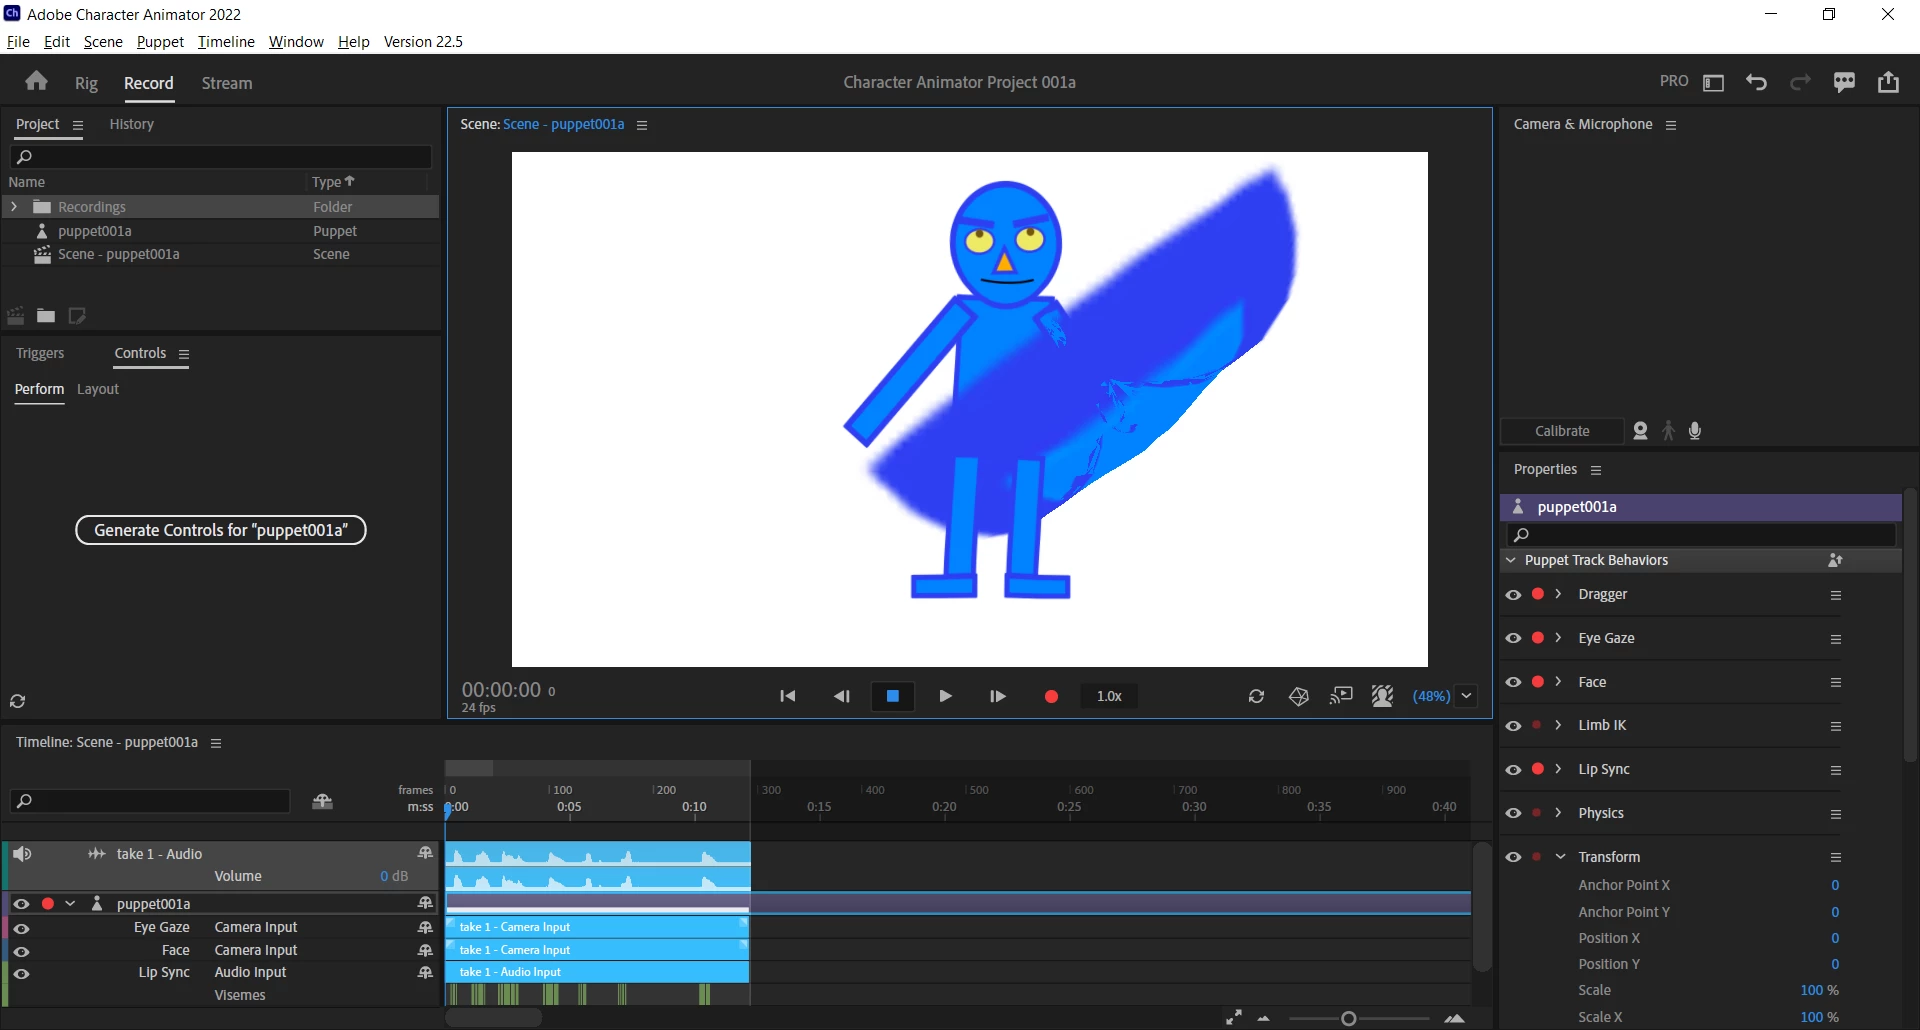Image resolution: width=1920 pixels, height=1030 pixels.
Task: Go to the Home screen icon
Action: 37,82
